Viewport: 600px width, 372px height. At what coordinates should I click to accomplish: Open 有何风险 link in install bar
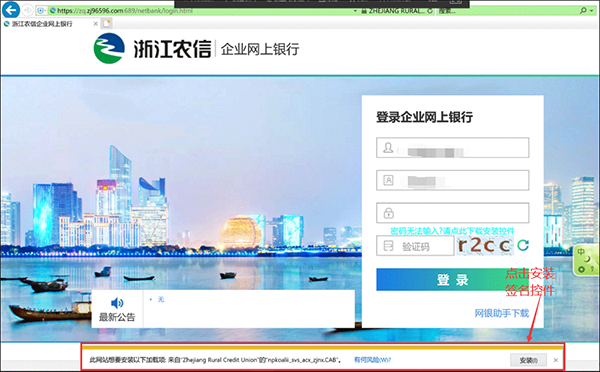coord(372,360)
